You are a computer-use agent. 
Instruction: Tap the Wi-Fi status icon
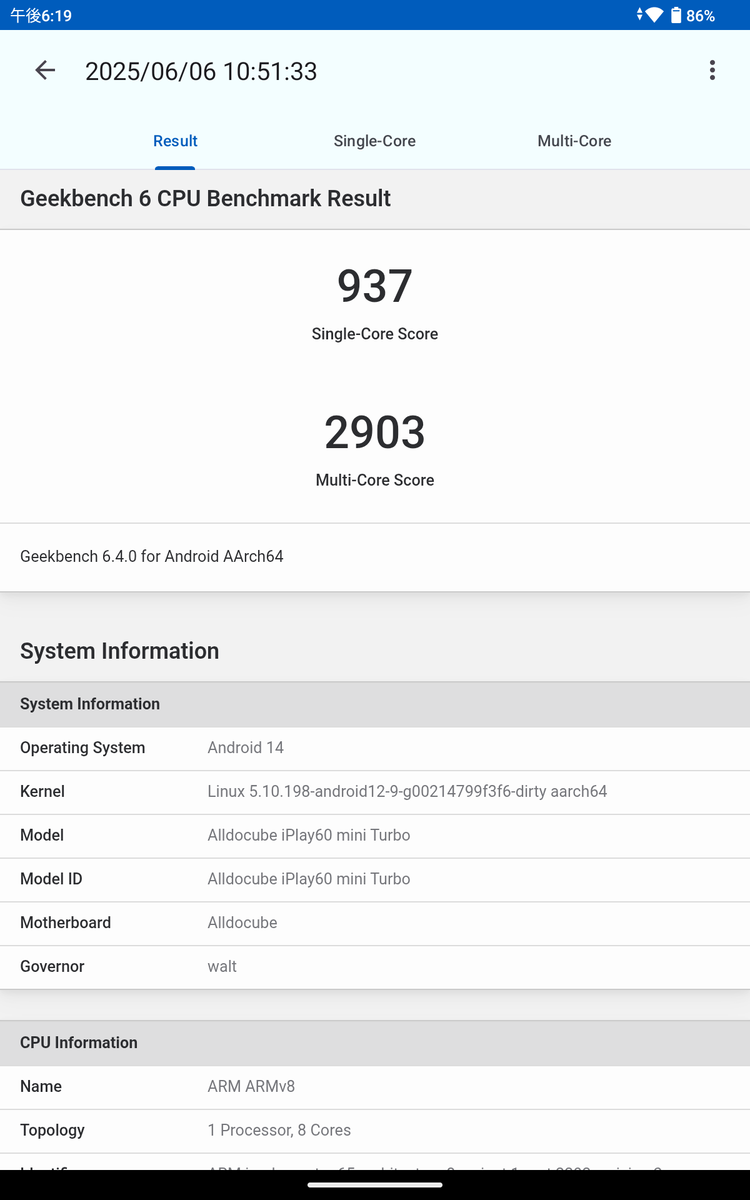coord(654,15)
